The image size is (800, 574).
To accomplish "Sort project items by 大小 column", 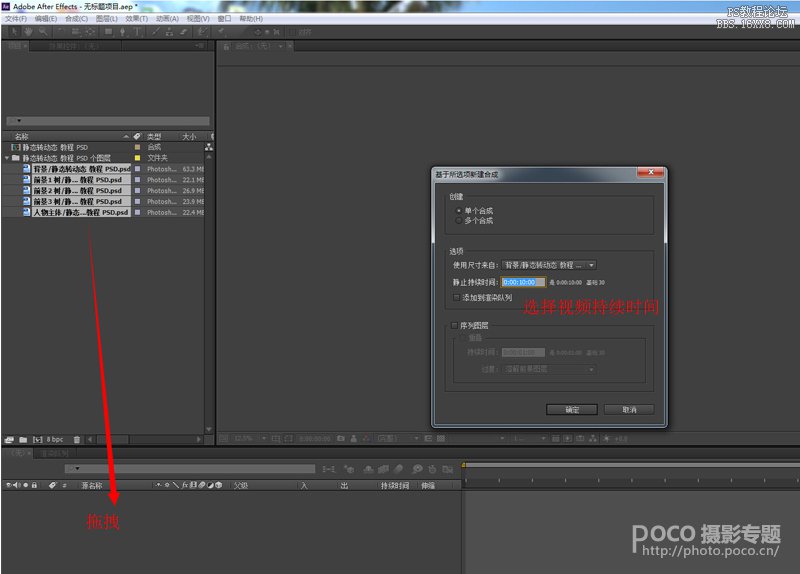I will [189, 137].
